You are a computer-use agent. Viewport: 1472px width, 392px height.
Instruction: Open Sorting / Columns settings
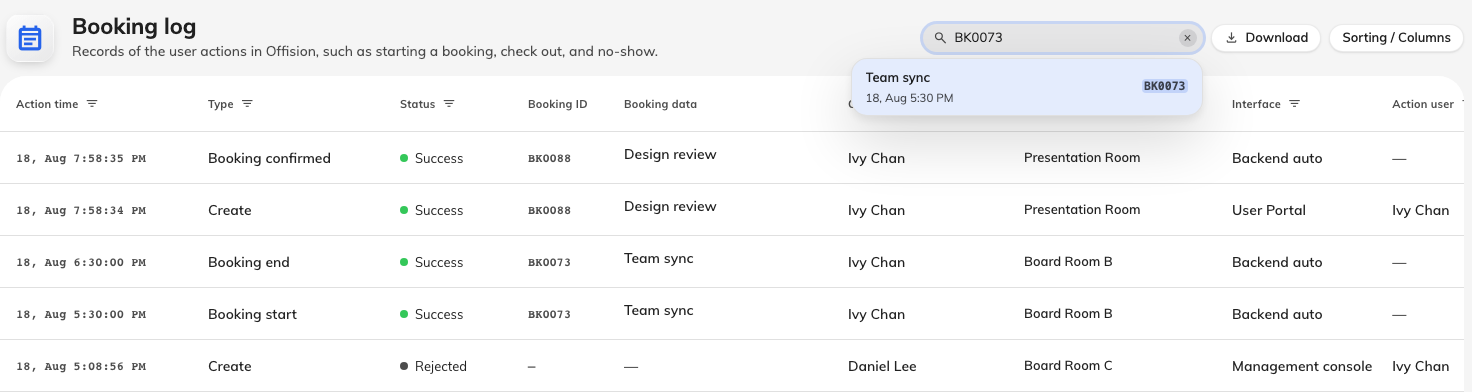click(1396, 38)
